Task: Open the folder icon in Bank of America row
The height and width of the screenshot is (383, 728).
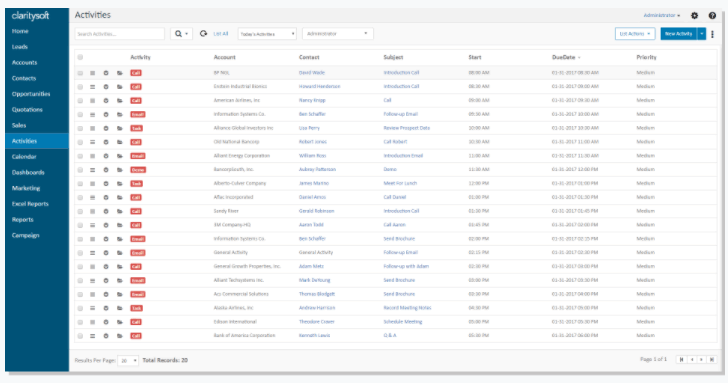Action: click(120, 336)
